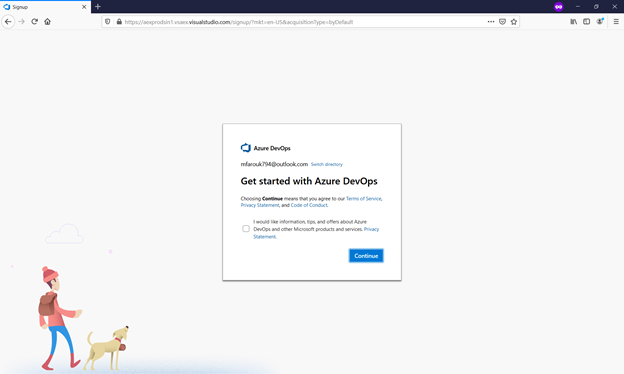The height and width of the screenshot is (374, 624).
Task: Open the Firefox account icon
Action: [600, 21]
